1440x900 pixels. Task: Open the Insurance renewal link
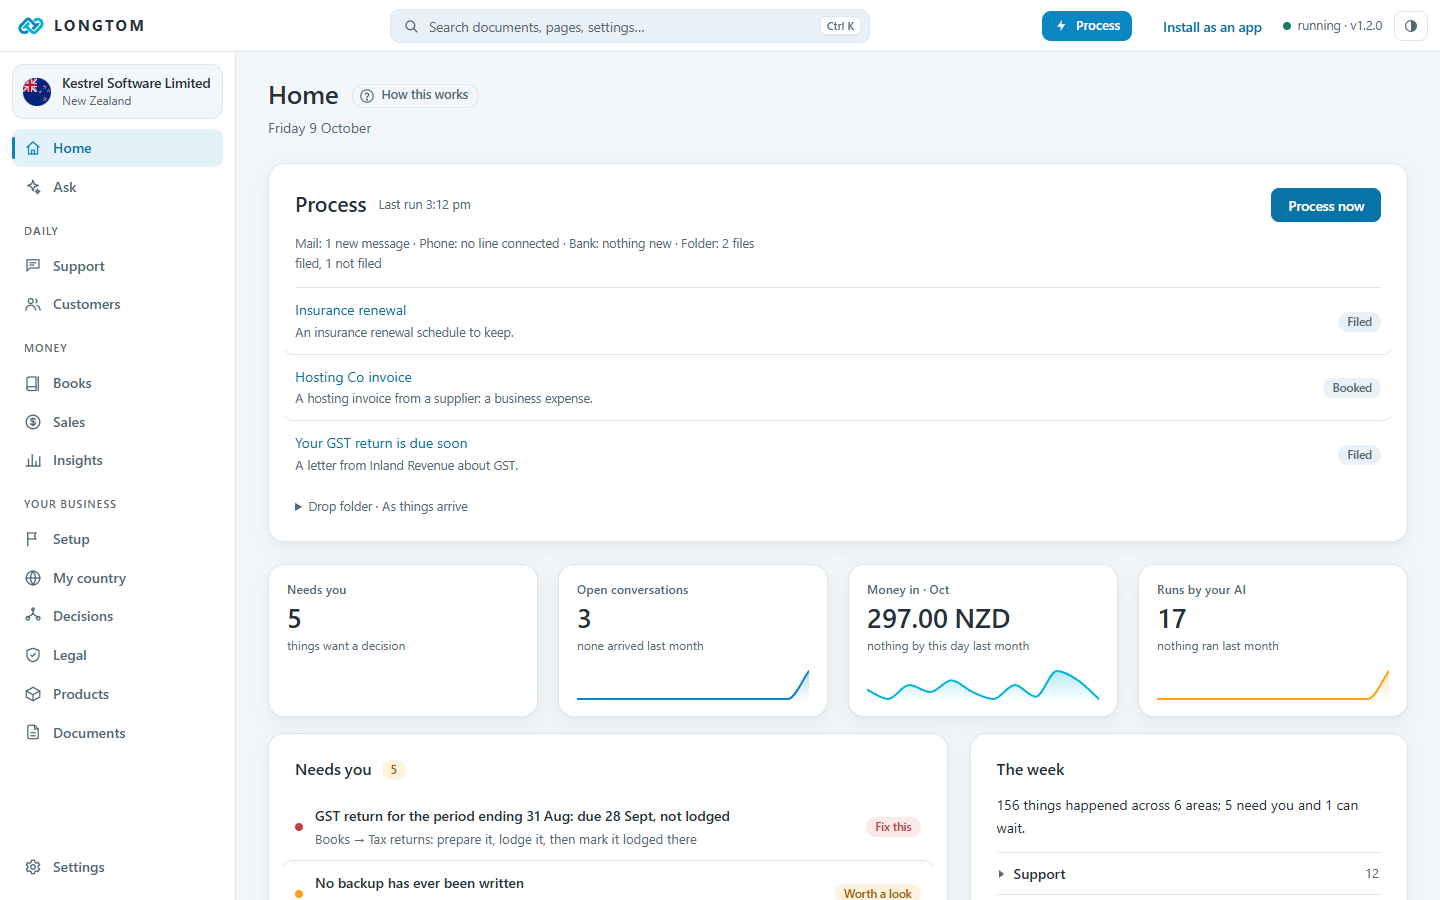[x=350, y=310]
